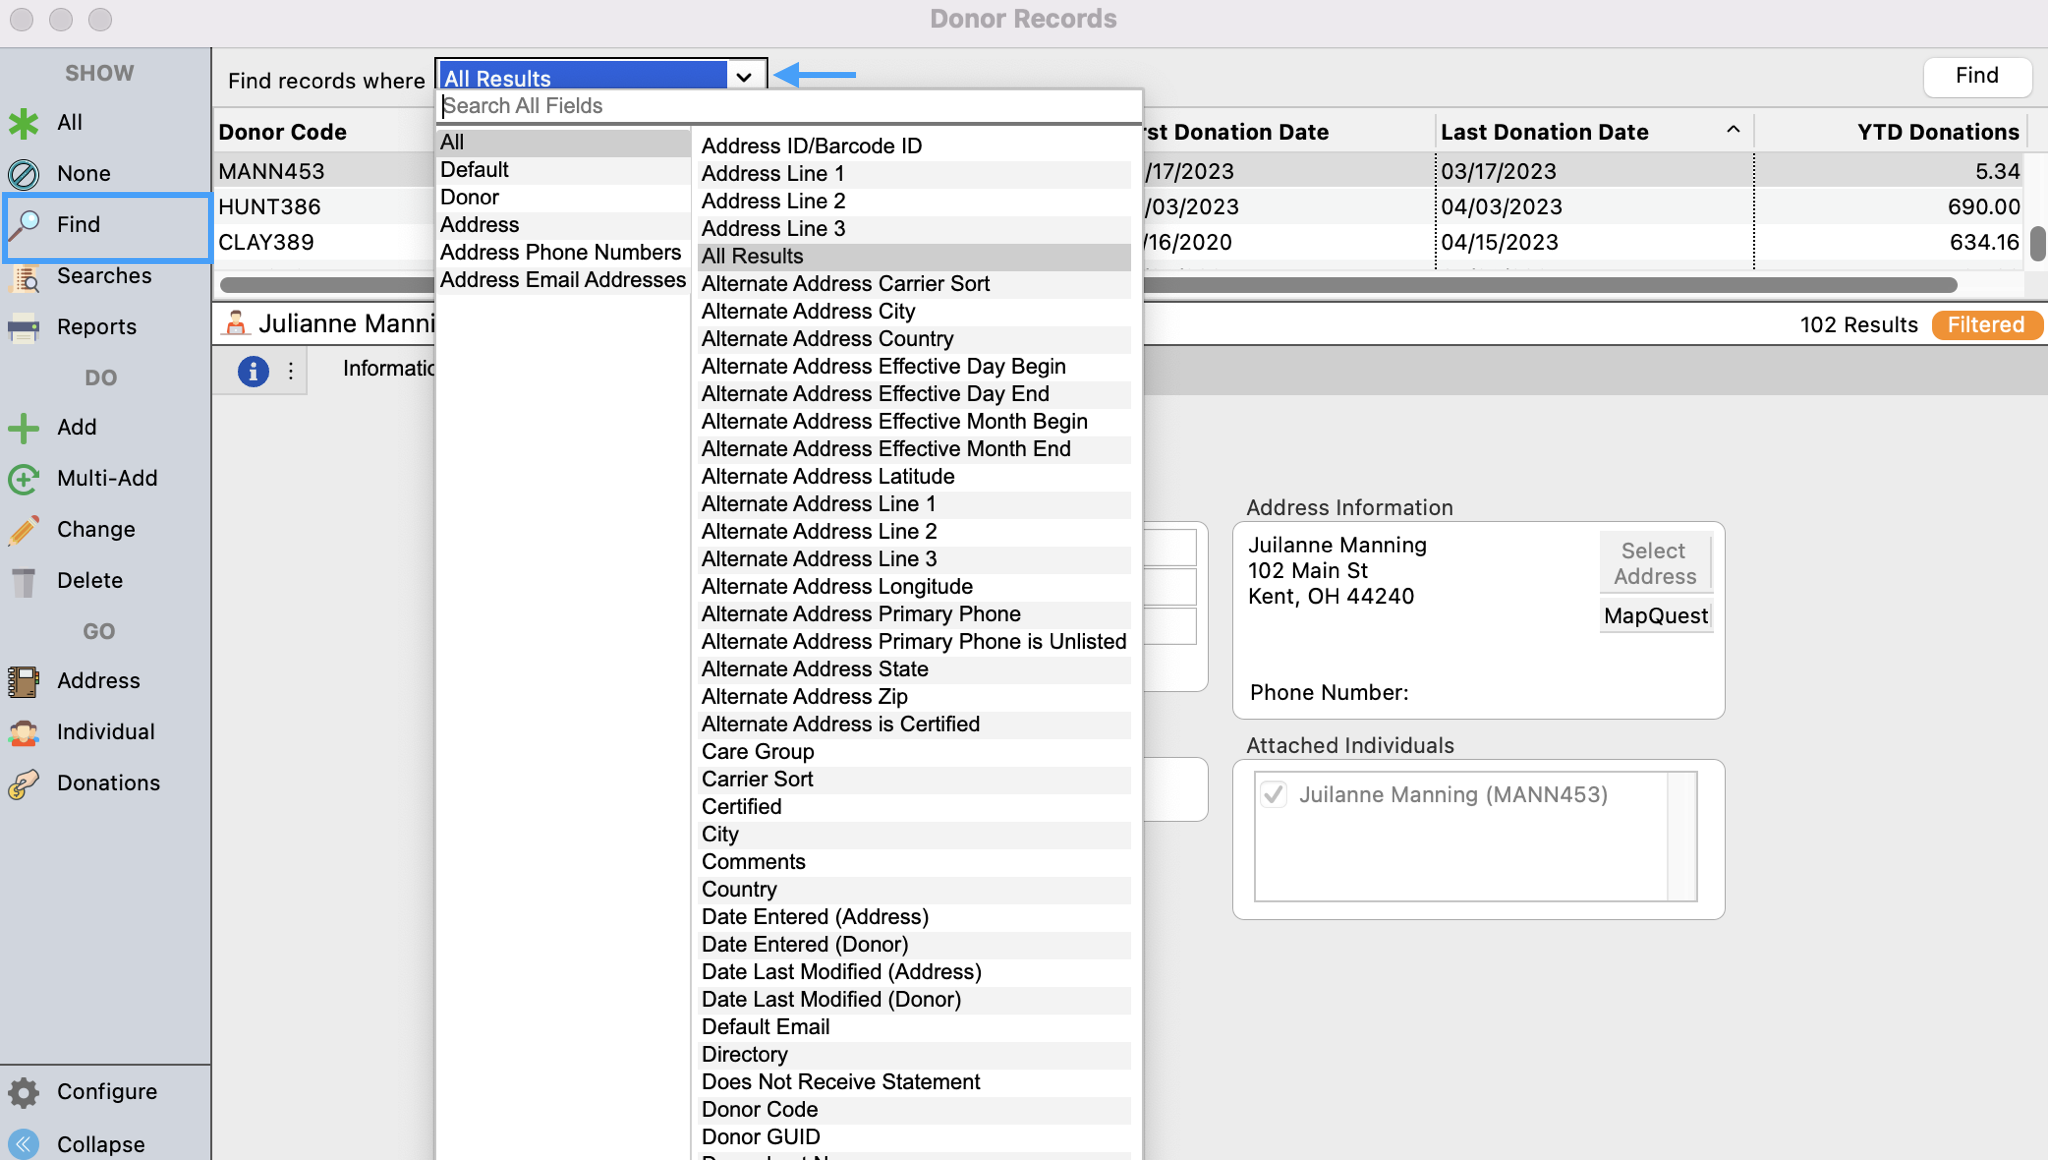Image resolution: width=2048 pixels, height=1160 pixels.
Task: Select the Find magnifying glass icon
Action: tap(23, 225)
